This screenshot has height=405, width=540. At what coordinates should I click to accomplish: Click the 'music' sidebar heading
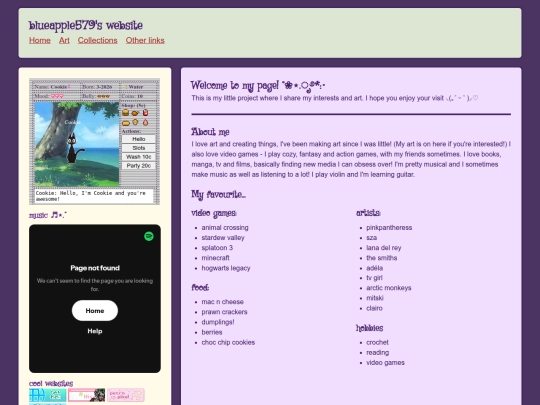click(48, 215)
